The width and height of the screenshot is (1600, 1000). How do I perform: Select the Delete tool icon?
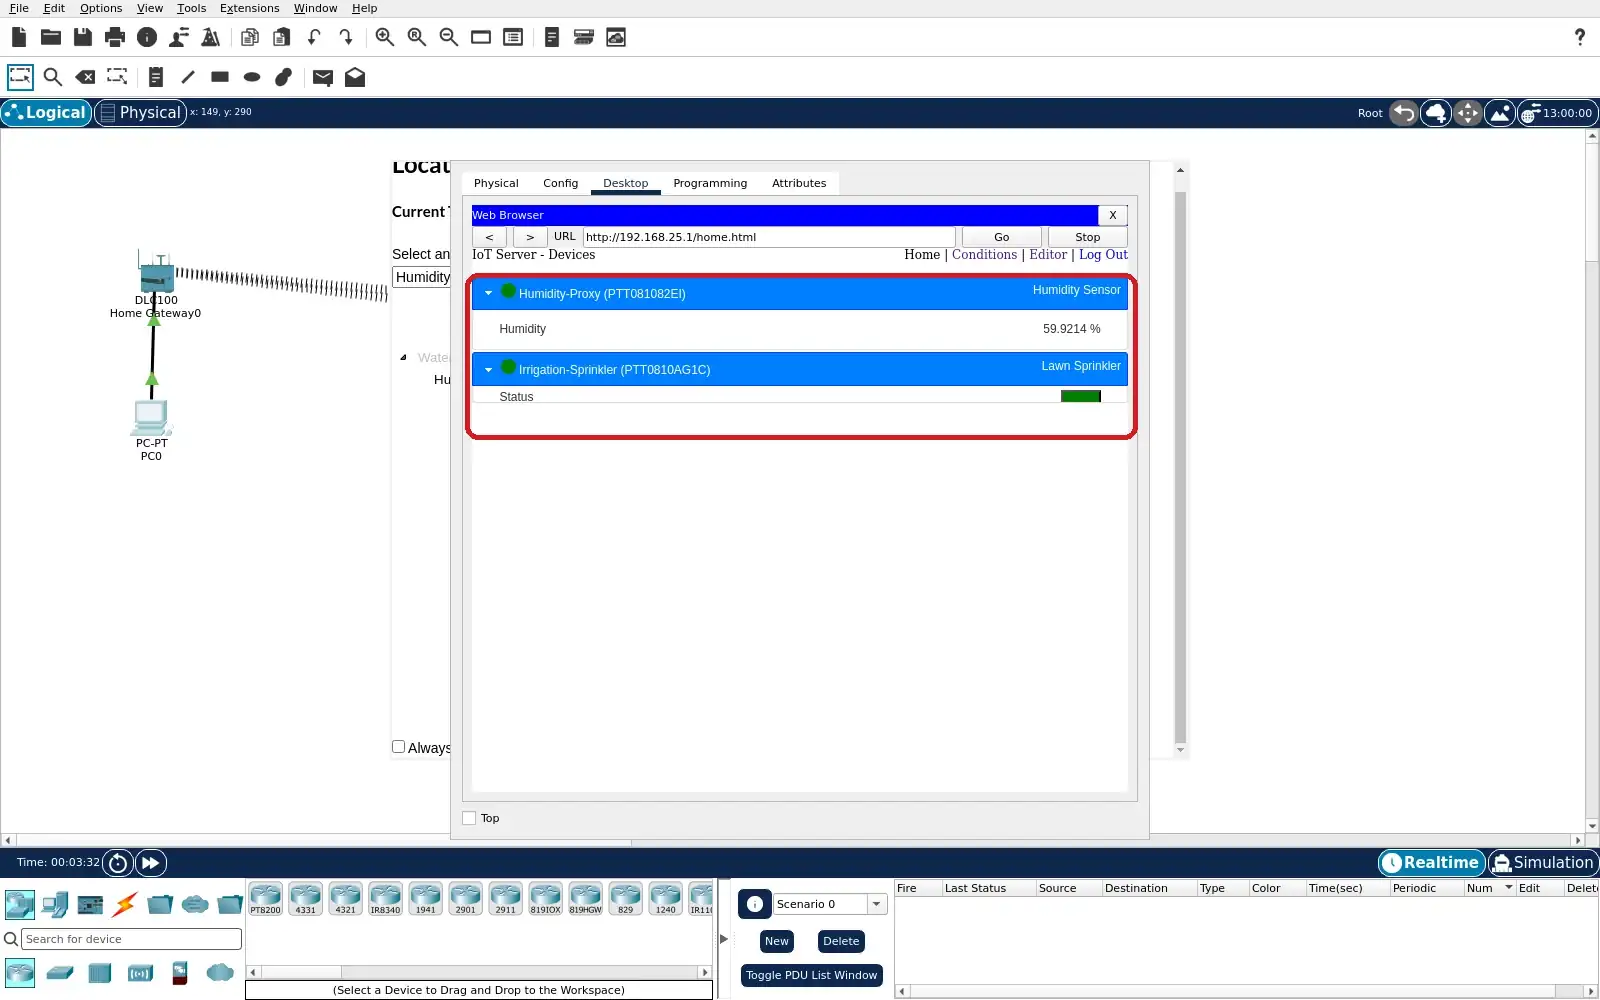(x=86, y=77)
